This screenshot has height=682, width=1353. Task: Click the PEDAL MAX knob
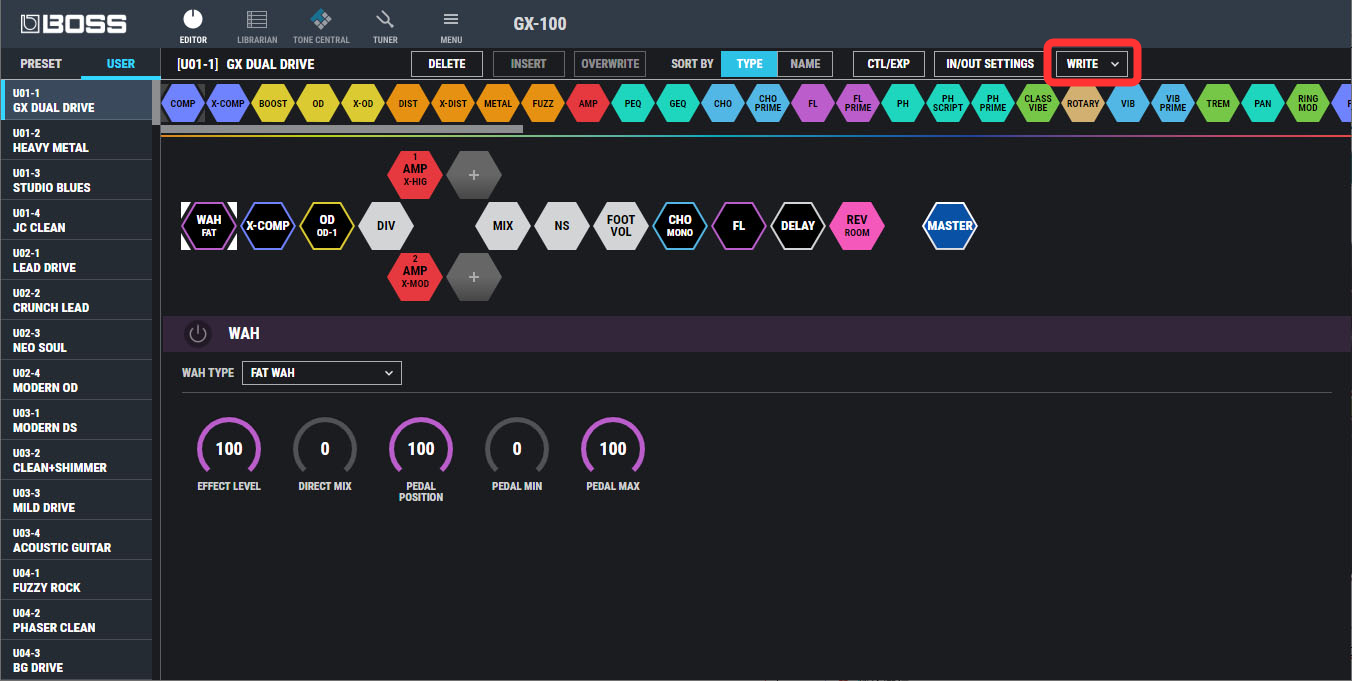(613, 449)
